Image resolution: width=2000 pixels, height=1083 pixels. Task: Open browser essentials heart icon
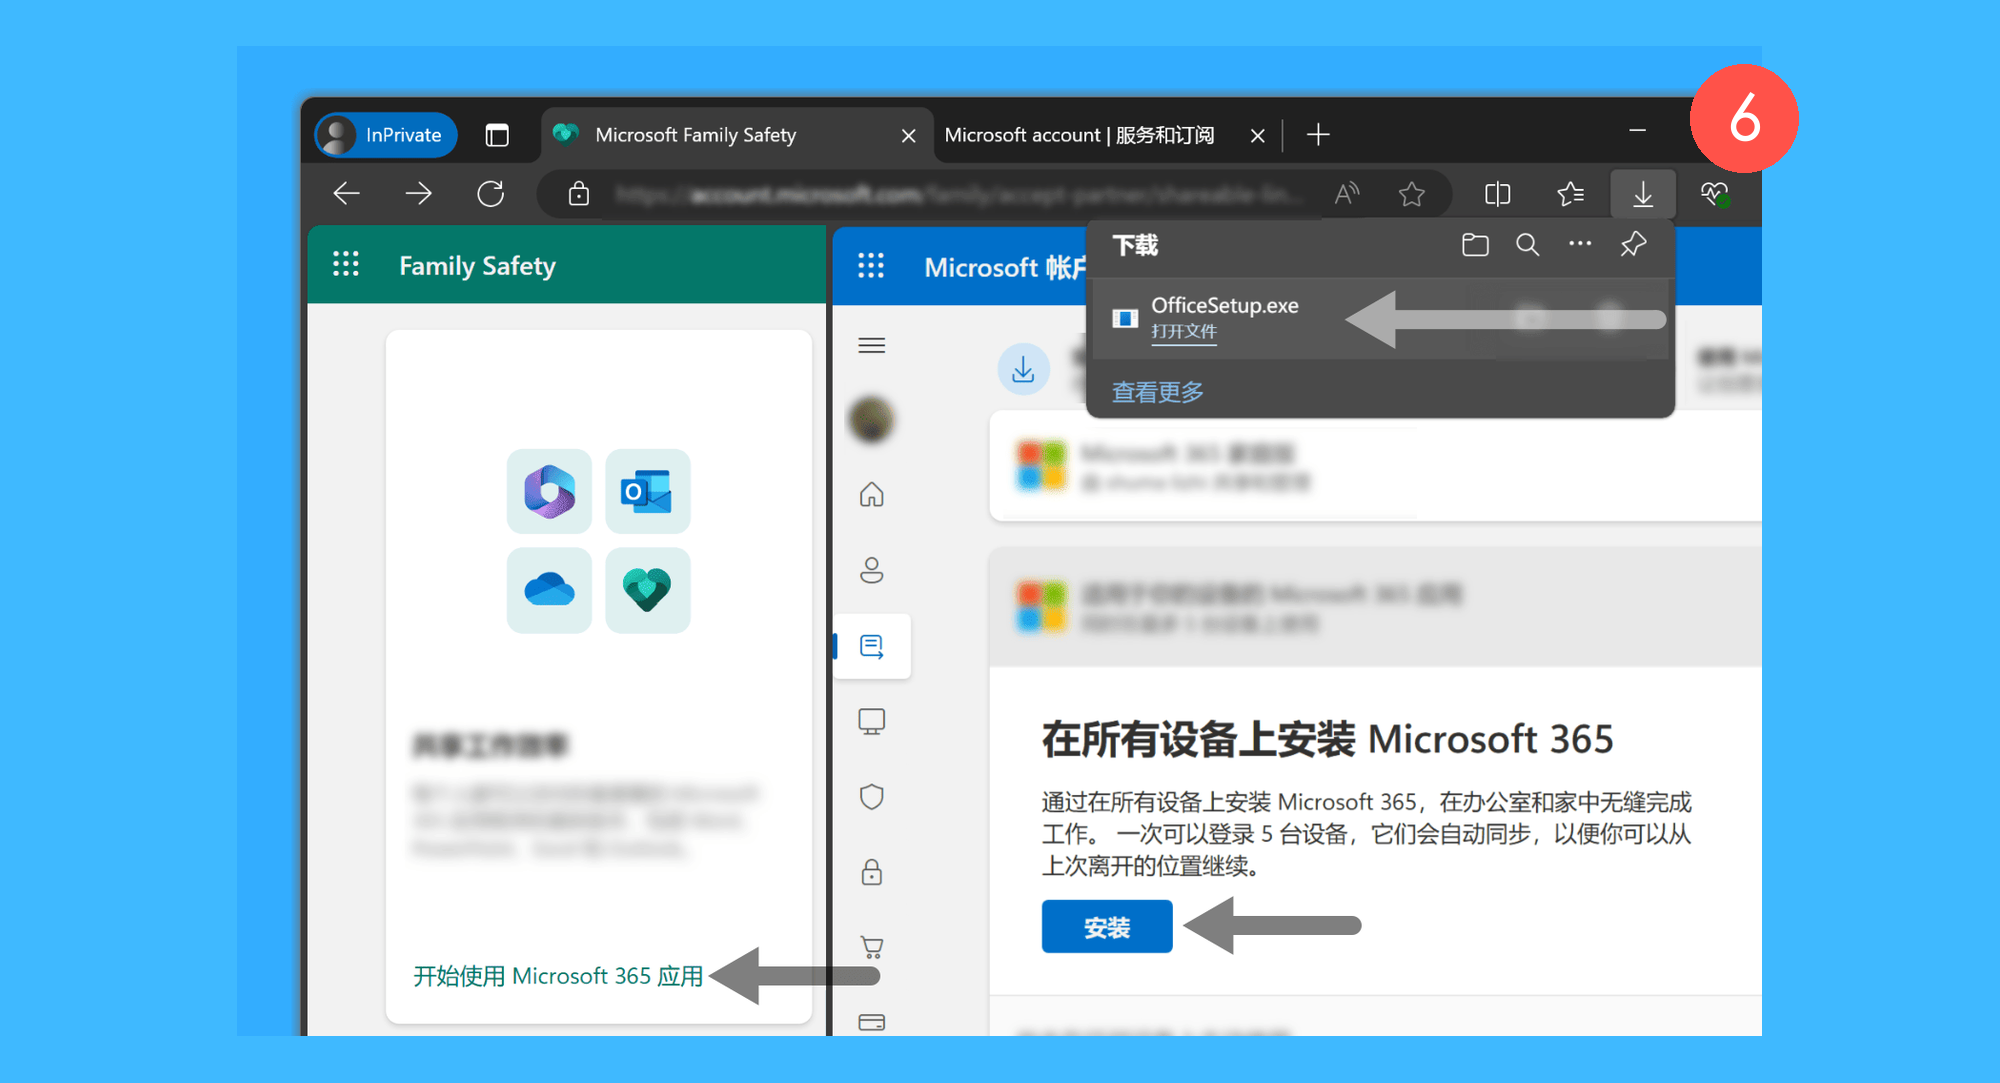coord(1716,194)
